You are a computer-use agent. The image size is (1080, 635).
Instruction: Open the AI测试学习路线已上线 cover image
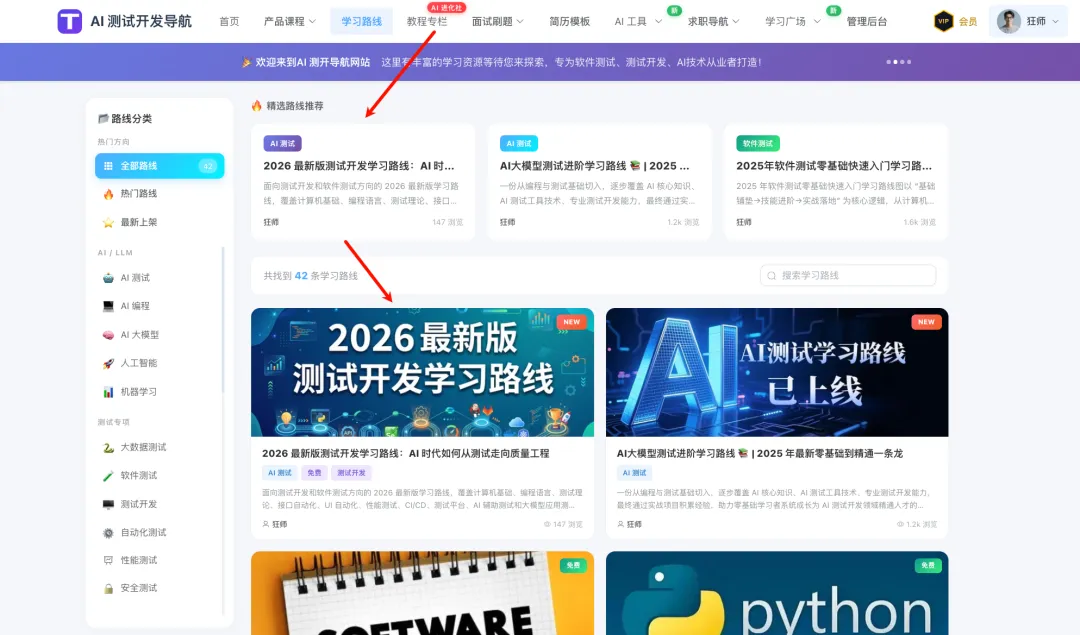click(x=777, y=372)
